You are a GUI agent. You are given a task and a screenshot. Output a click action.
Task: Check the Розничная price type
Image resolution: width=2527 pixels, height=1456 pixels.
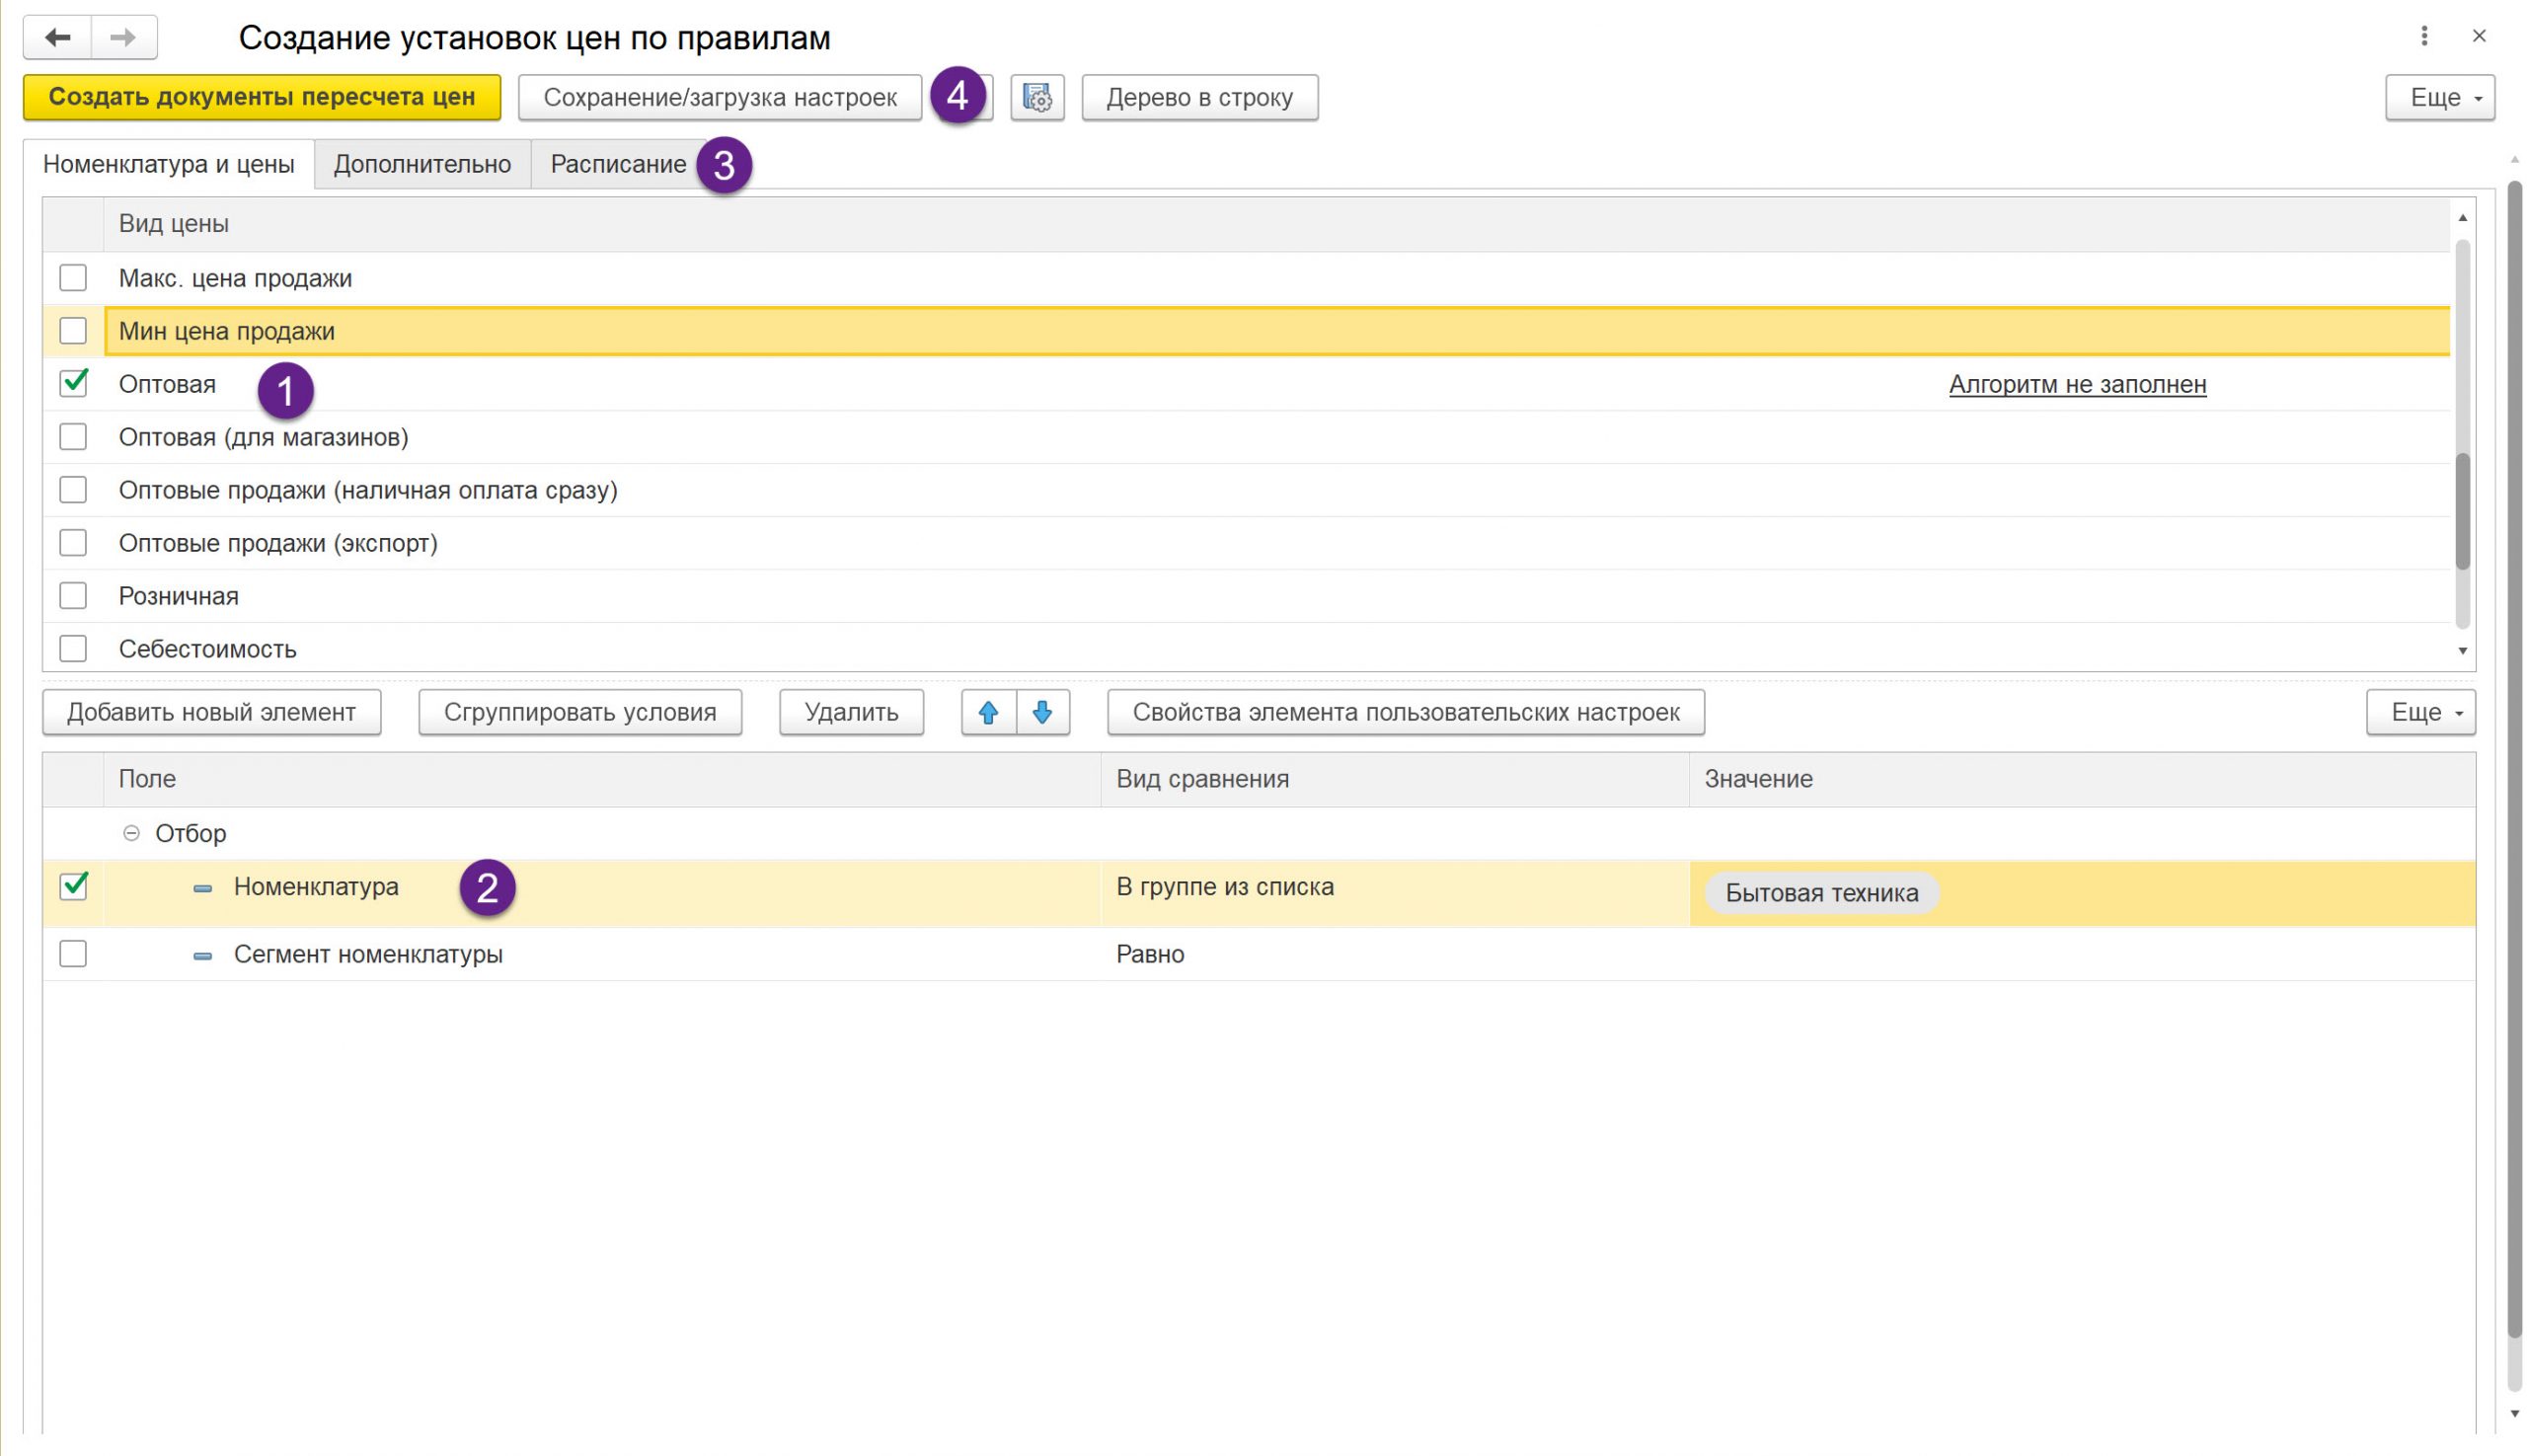pos(73,595)
